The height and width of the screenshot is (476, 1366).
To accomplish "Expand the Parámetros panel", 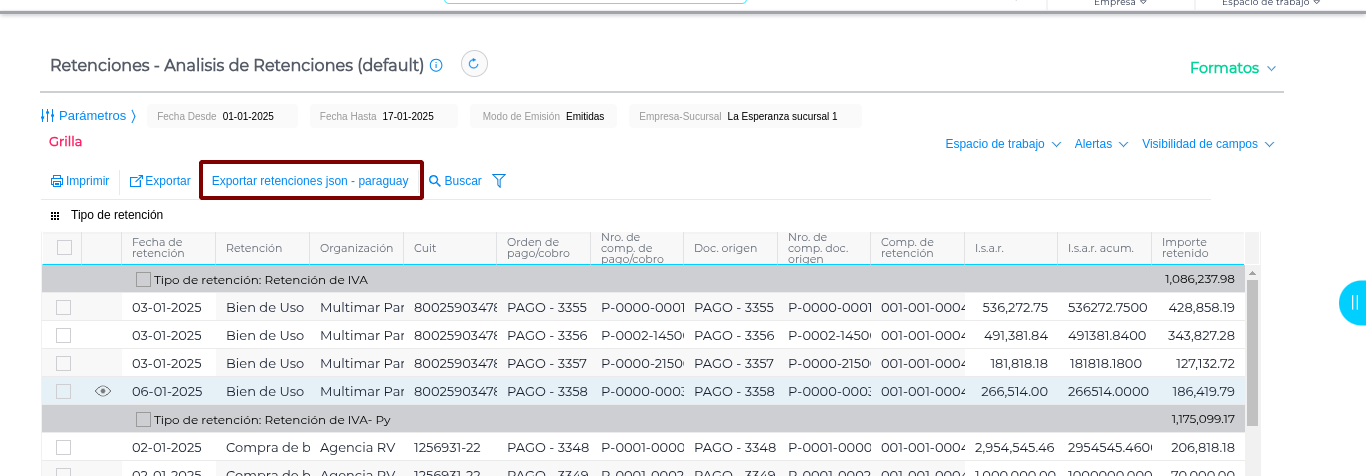I will [88, 116].
